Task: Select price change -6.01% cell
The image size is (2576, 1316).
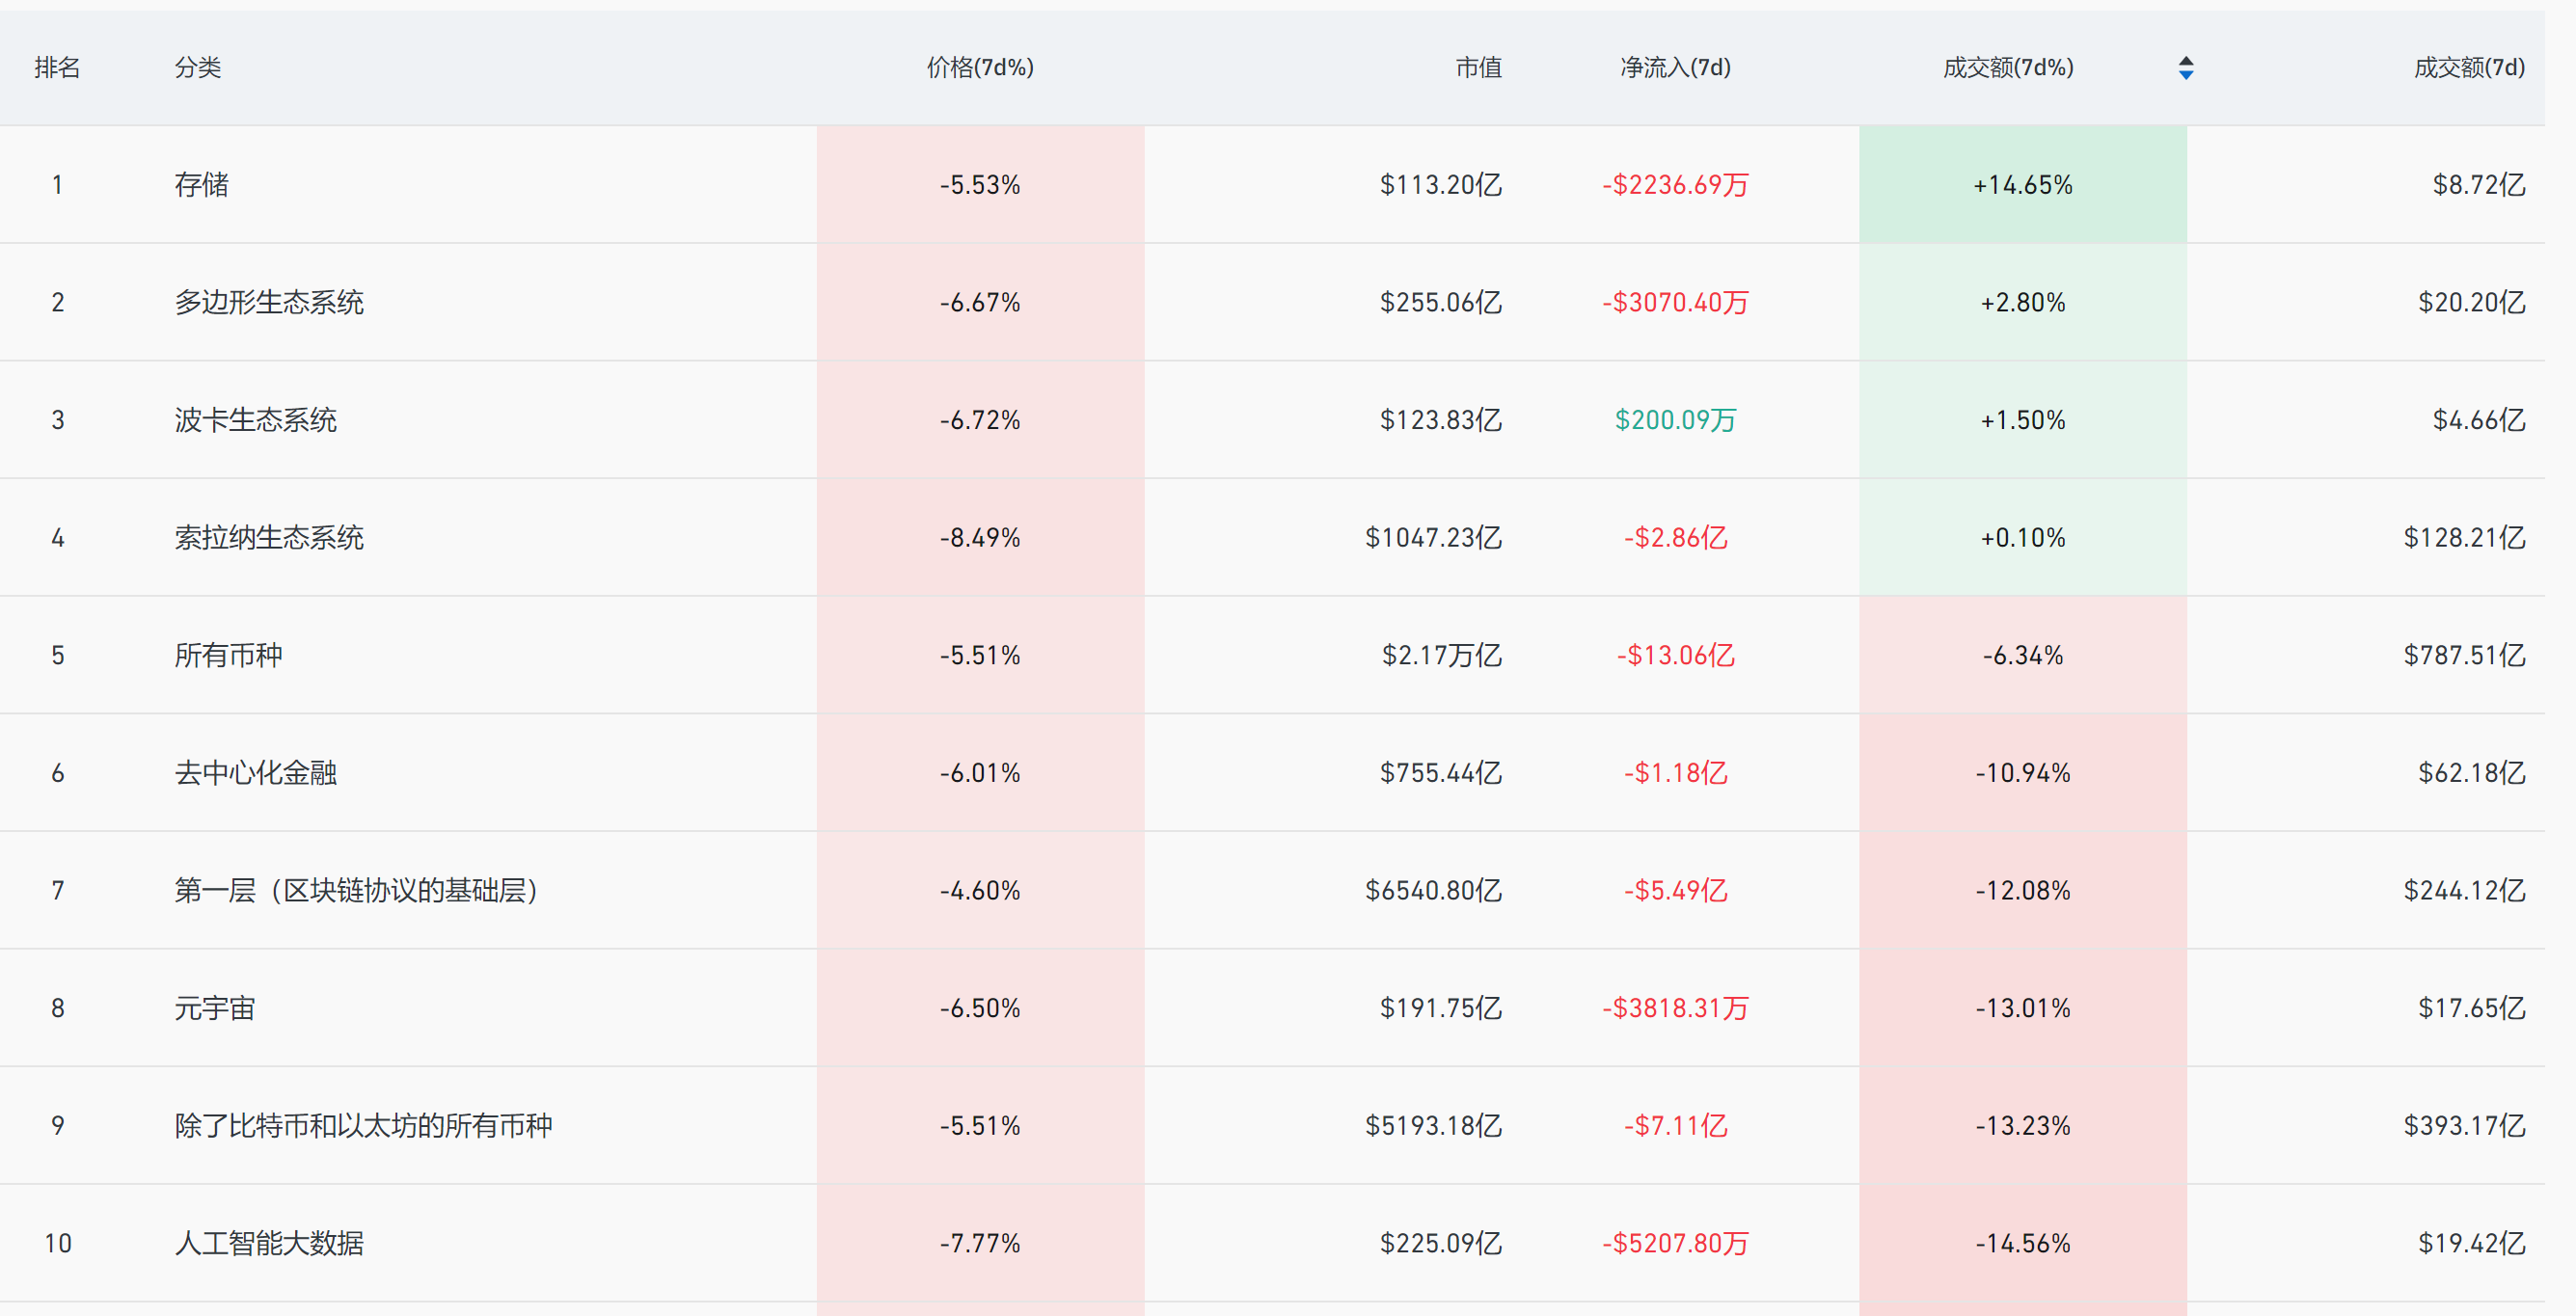Action: [980, 773]
